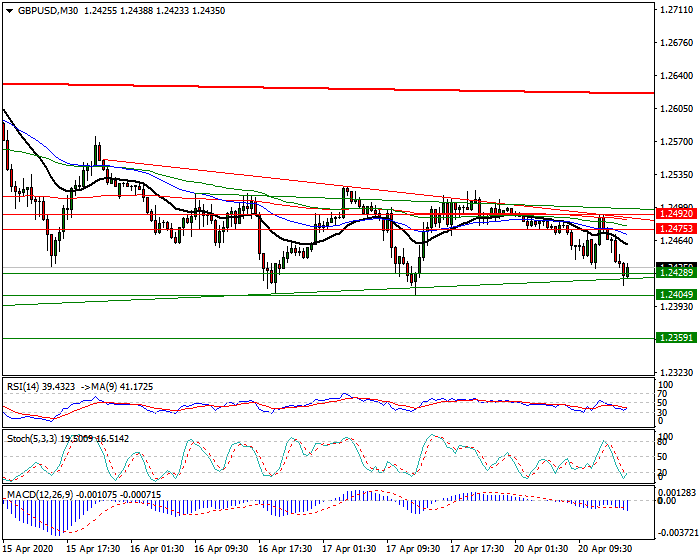
Task: Select the RSI(14) 39.4323 indicator label
Action: [41, 387]
